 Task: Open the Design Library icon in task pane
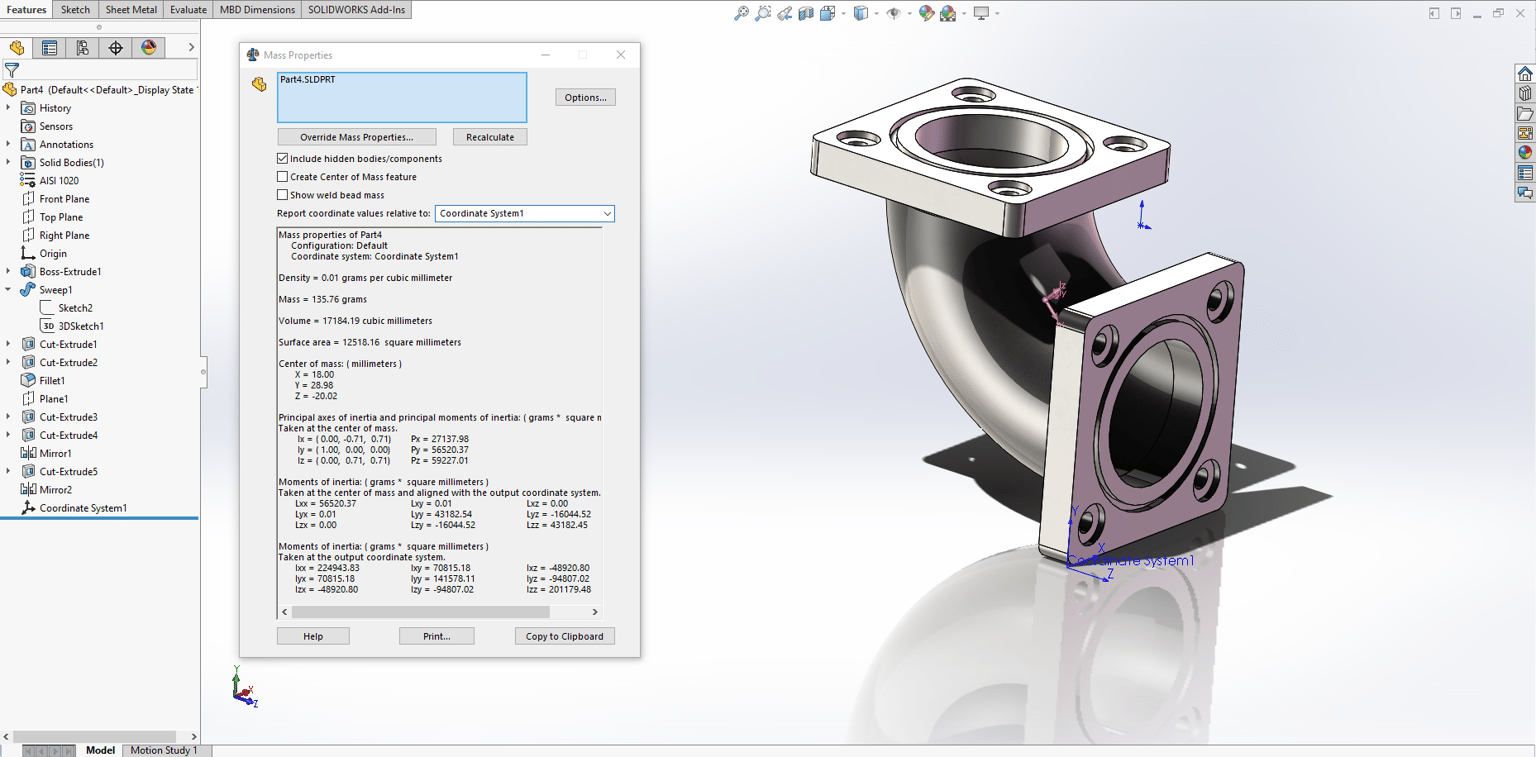point(1525,94)
